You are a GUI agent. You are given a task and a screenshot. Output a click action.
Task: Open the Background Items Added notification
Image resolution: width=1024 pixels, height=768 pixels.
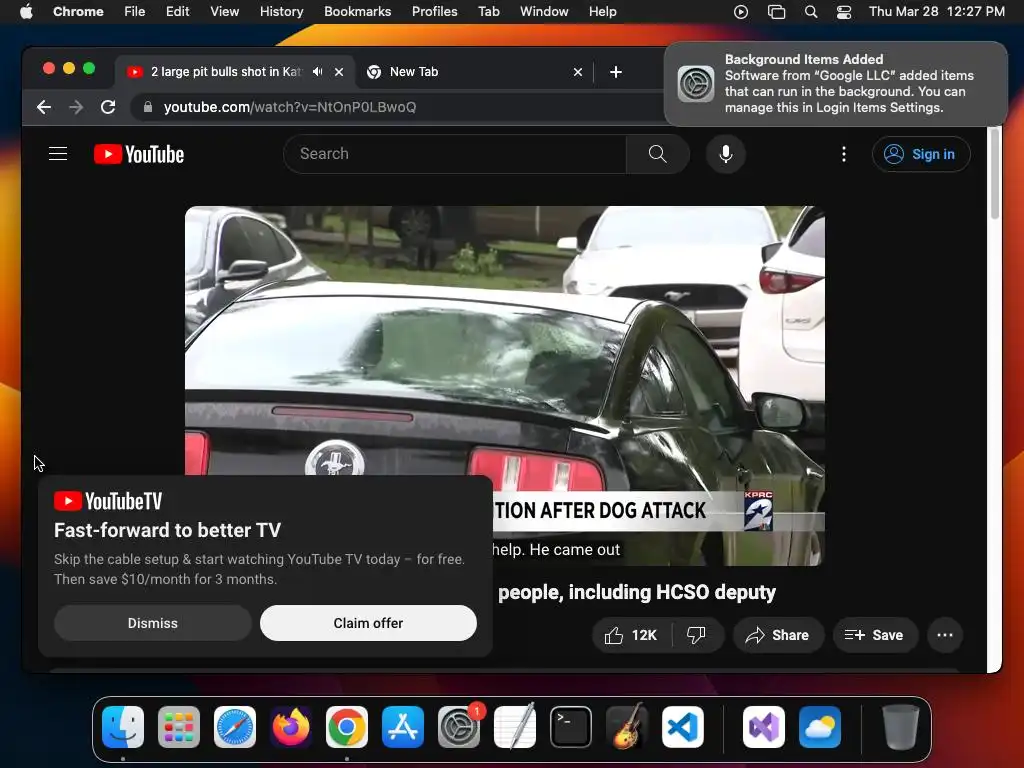tap(835, 84)
